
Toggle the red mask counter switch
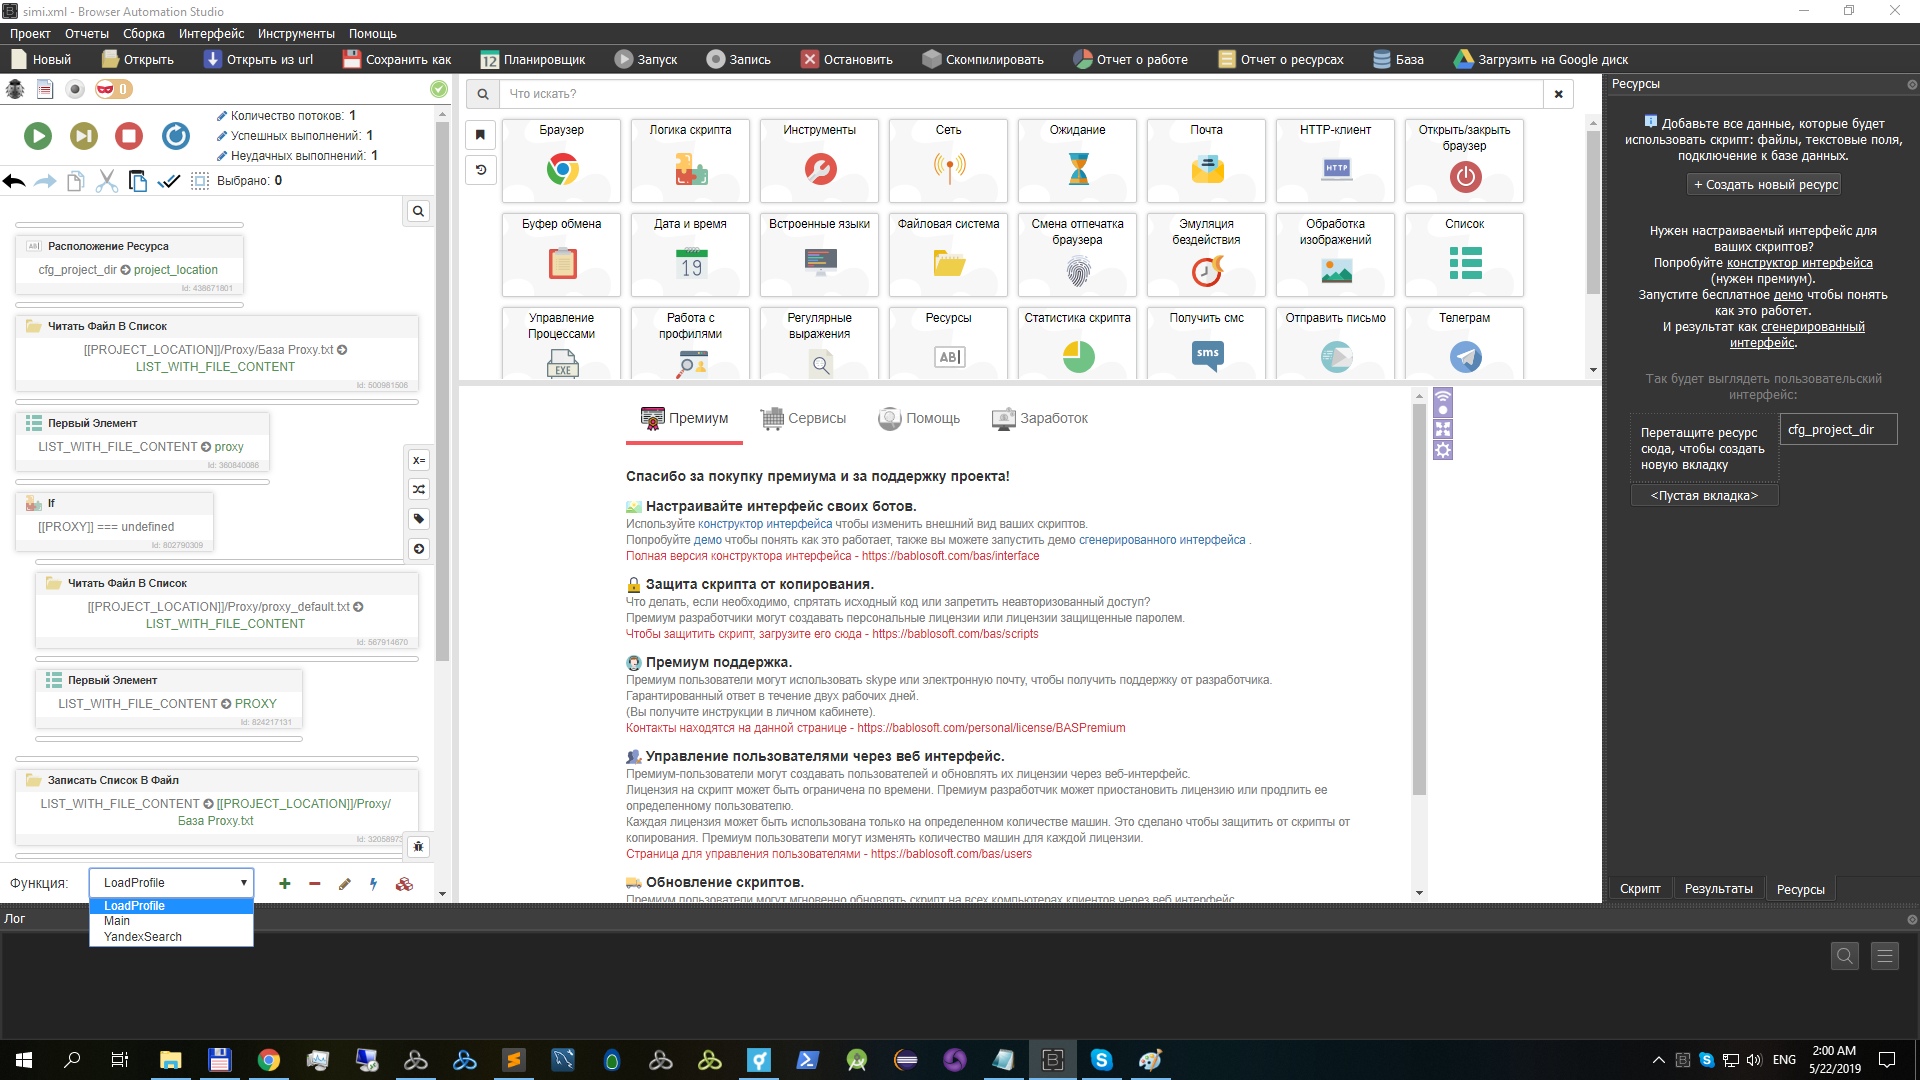tap(113, 89)
